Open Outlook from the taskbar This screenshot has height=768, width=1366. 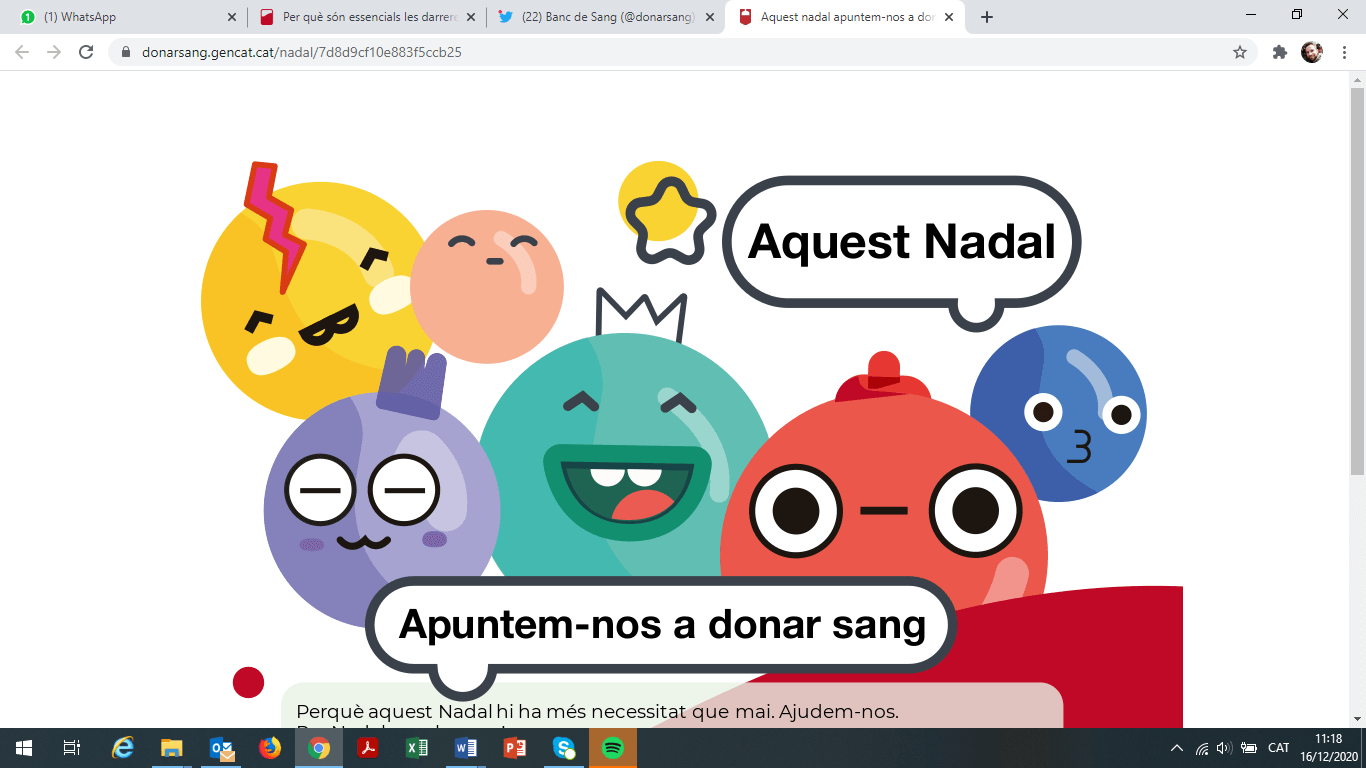tap(221, 748)
